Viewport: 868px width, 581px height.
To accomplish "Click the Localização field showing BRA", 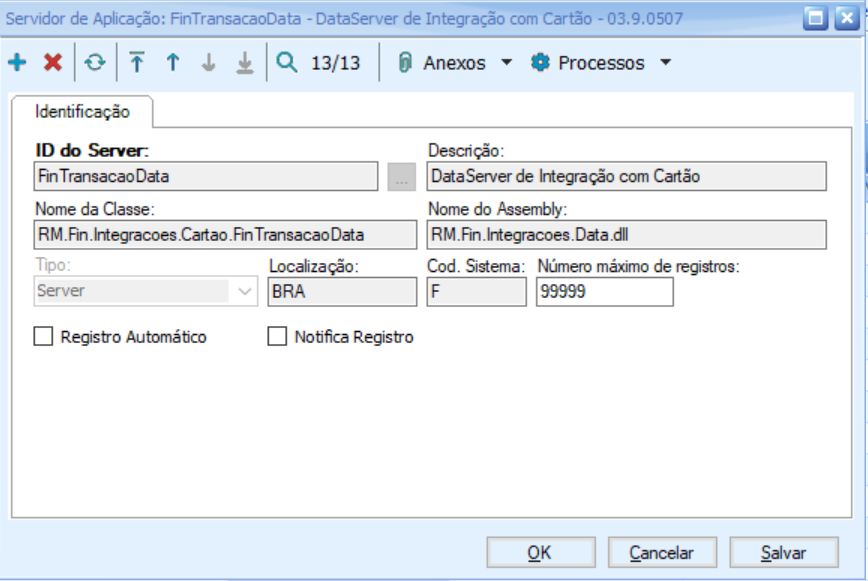I will [x=342, y=292].
